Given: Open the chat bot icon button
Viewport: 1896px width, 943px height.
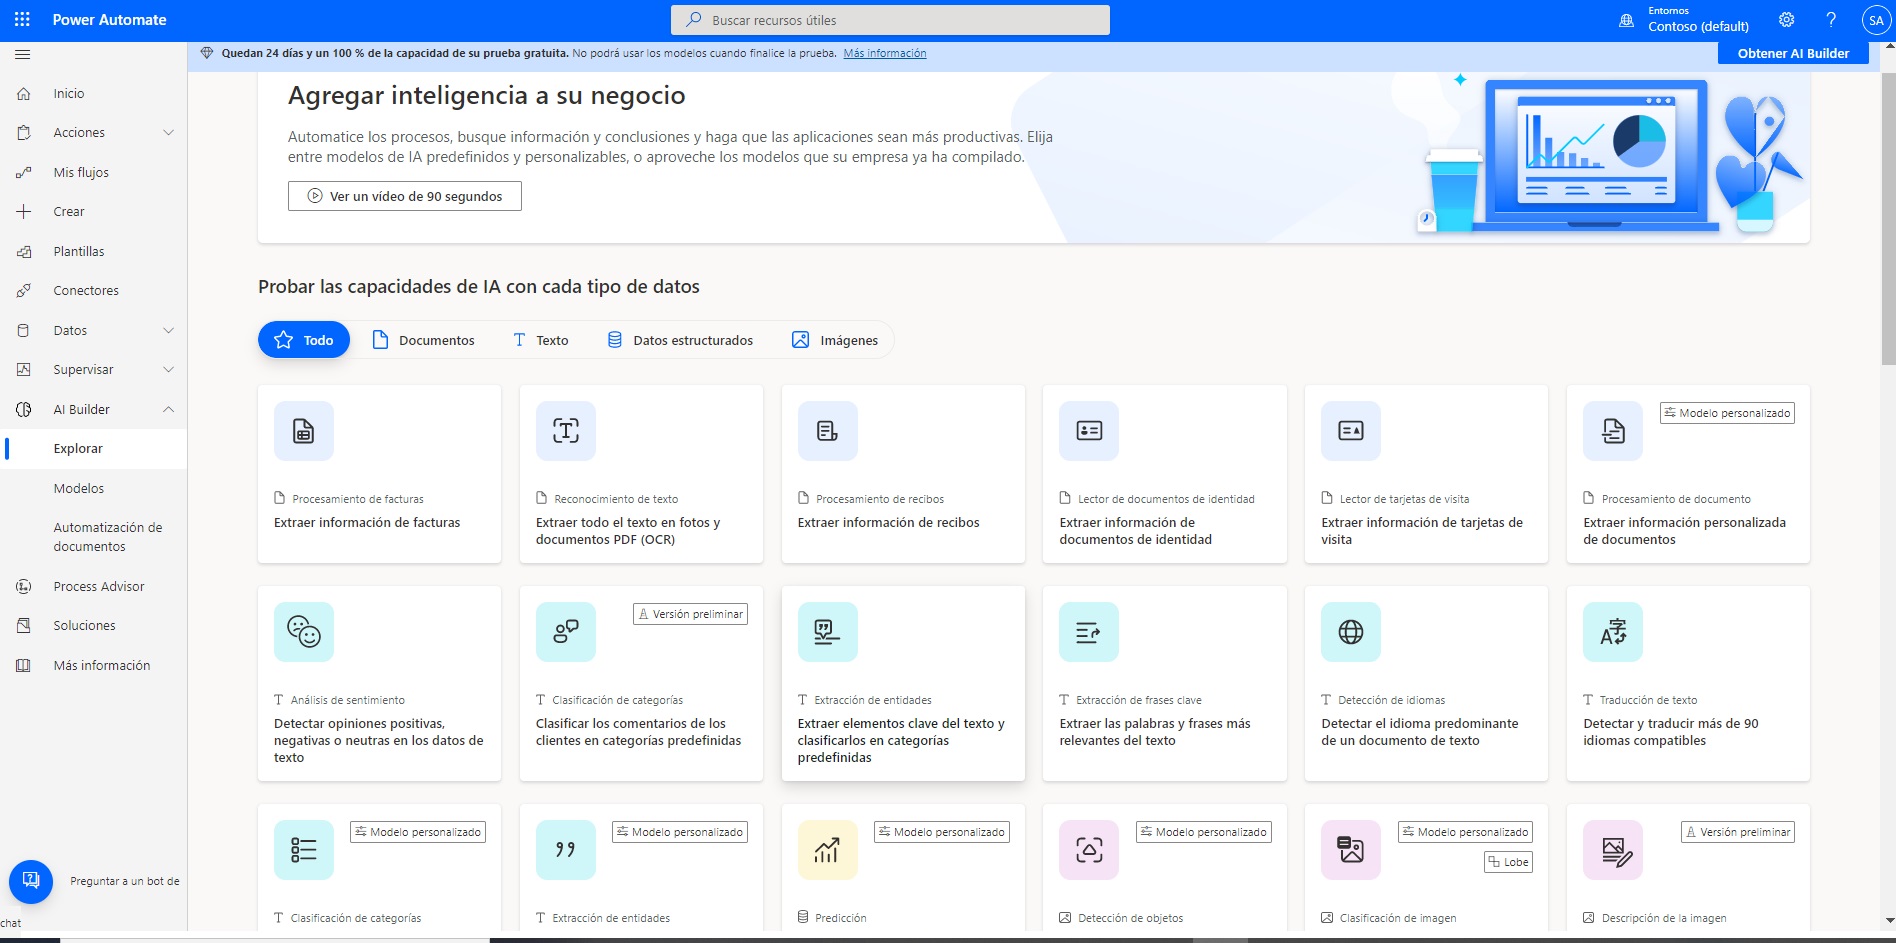Looking at the screenshot, I should click(x=31, y=881).
